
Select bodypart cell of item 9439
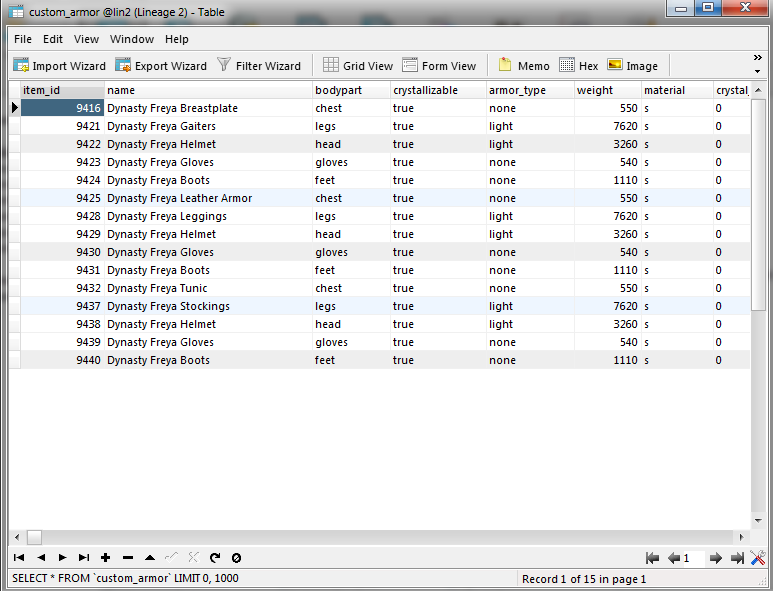(351, 342)
